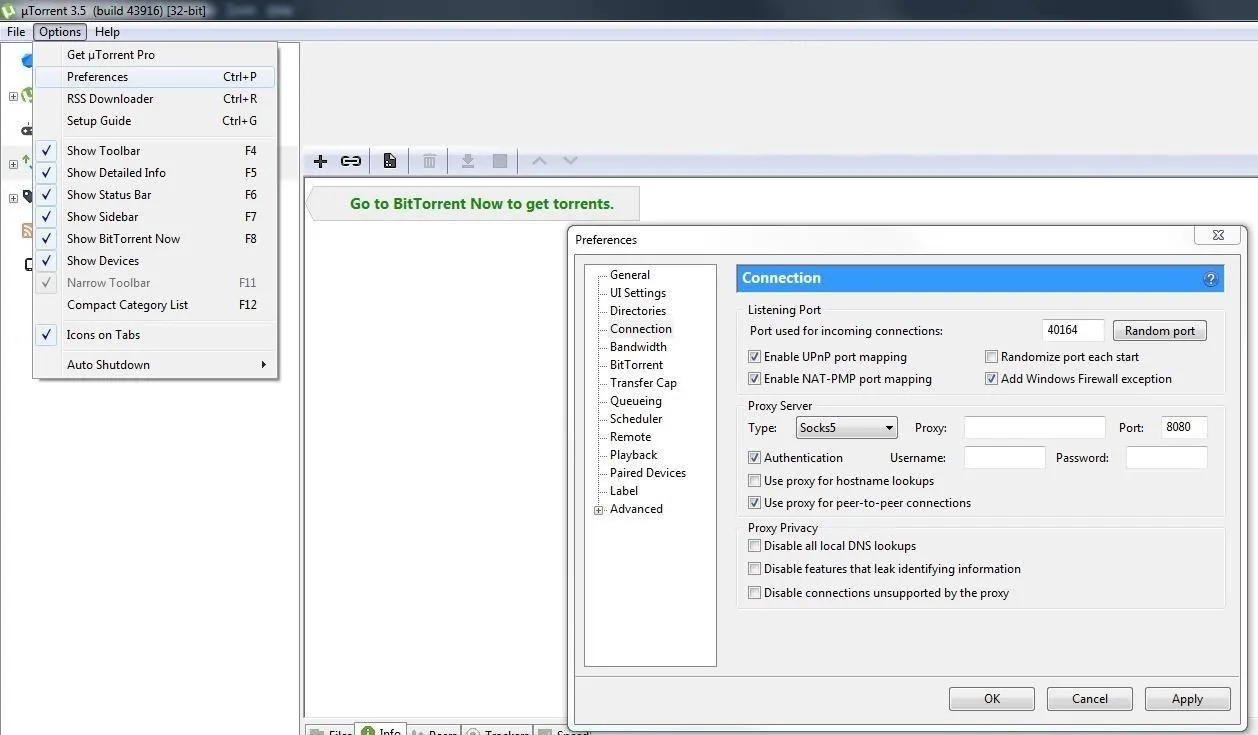Select BitTorrent in the Preferences tree
Image resolution: width=1258 pixels, height=735 pixels.
pyautogui.click(x=637, y=365)
